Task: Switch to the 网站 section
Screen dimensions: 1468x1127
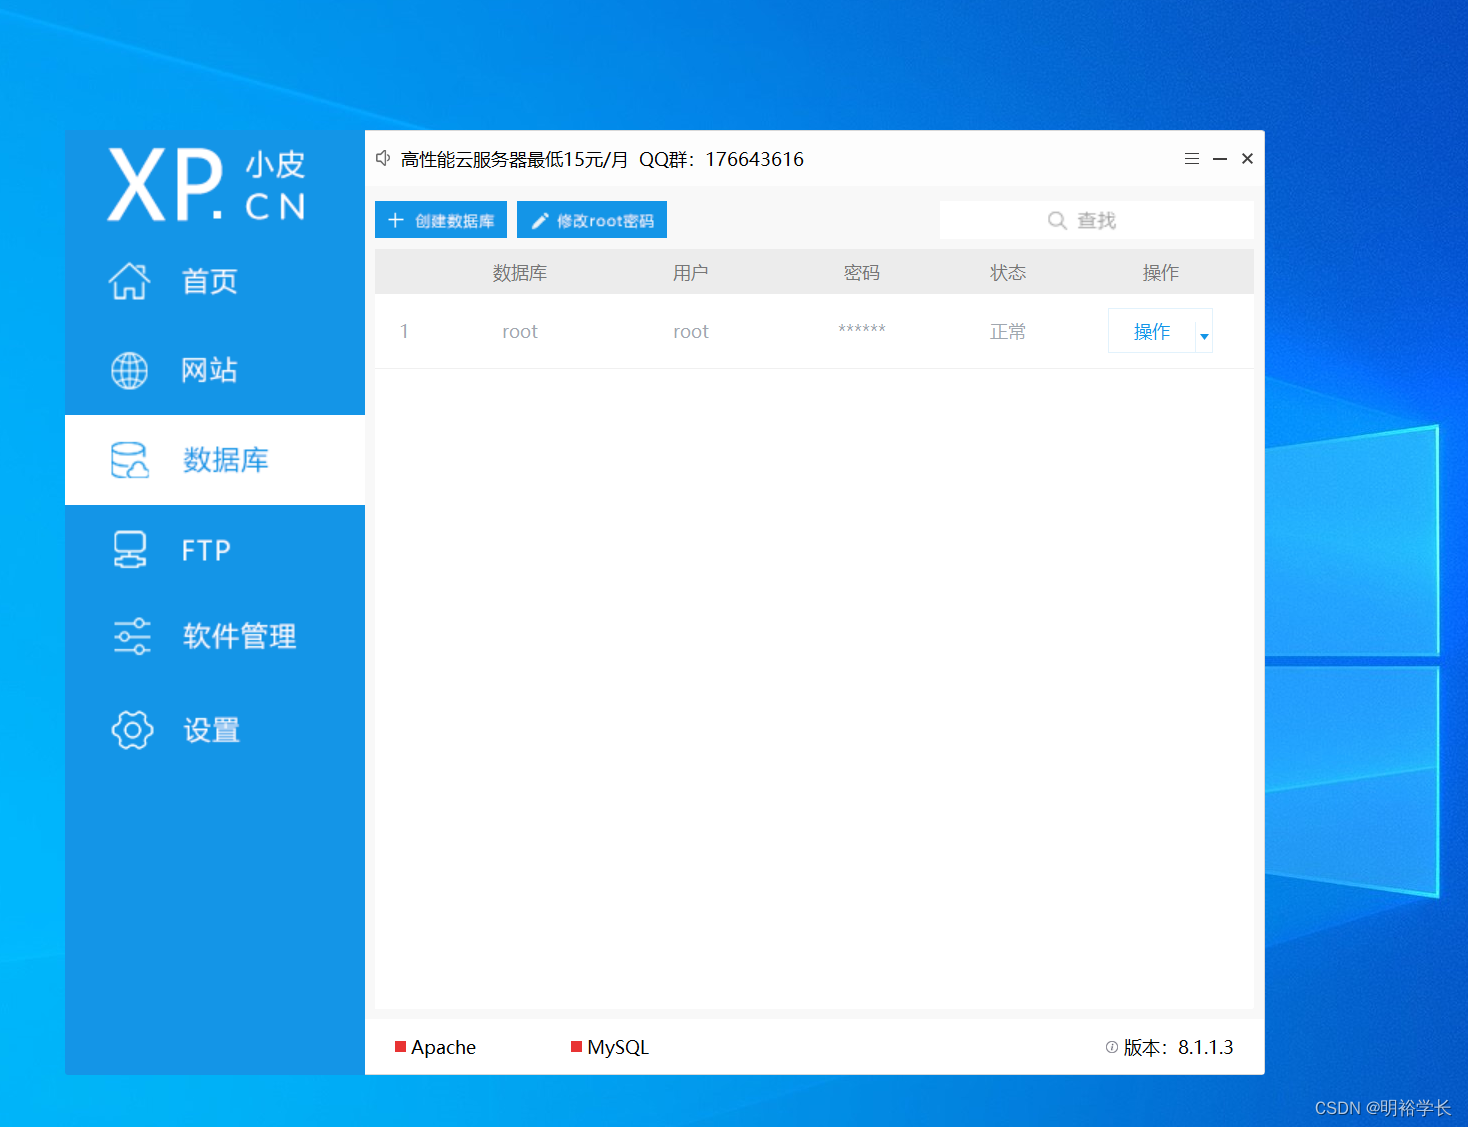Action: 215,370
